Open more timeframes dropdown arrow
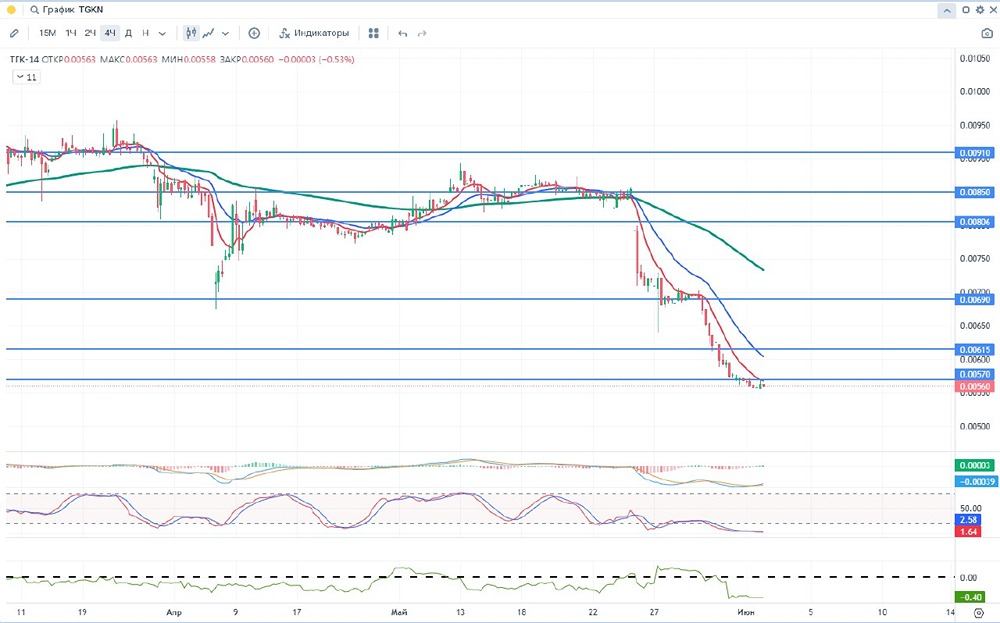Image resolution: width=1000 pixels, height=623 pixels. tap(162, 33)
